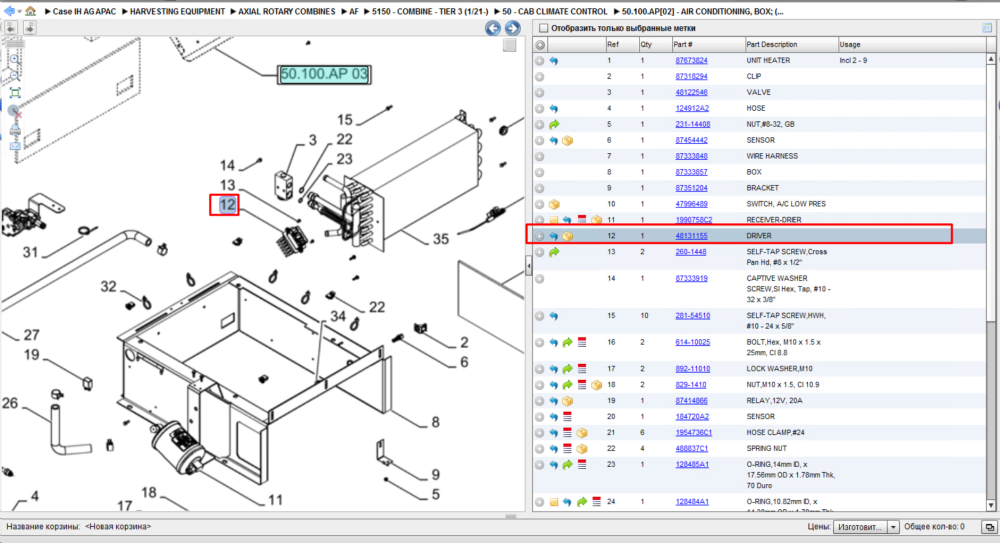Clear selected callouts with the red-X tool
This screenshot has height=543, width=1000.
pos(15,111)
